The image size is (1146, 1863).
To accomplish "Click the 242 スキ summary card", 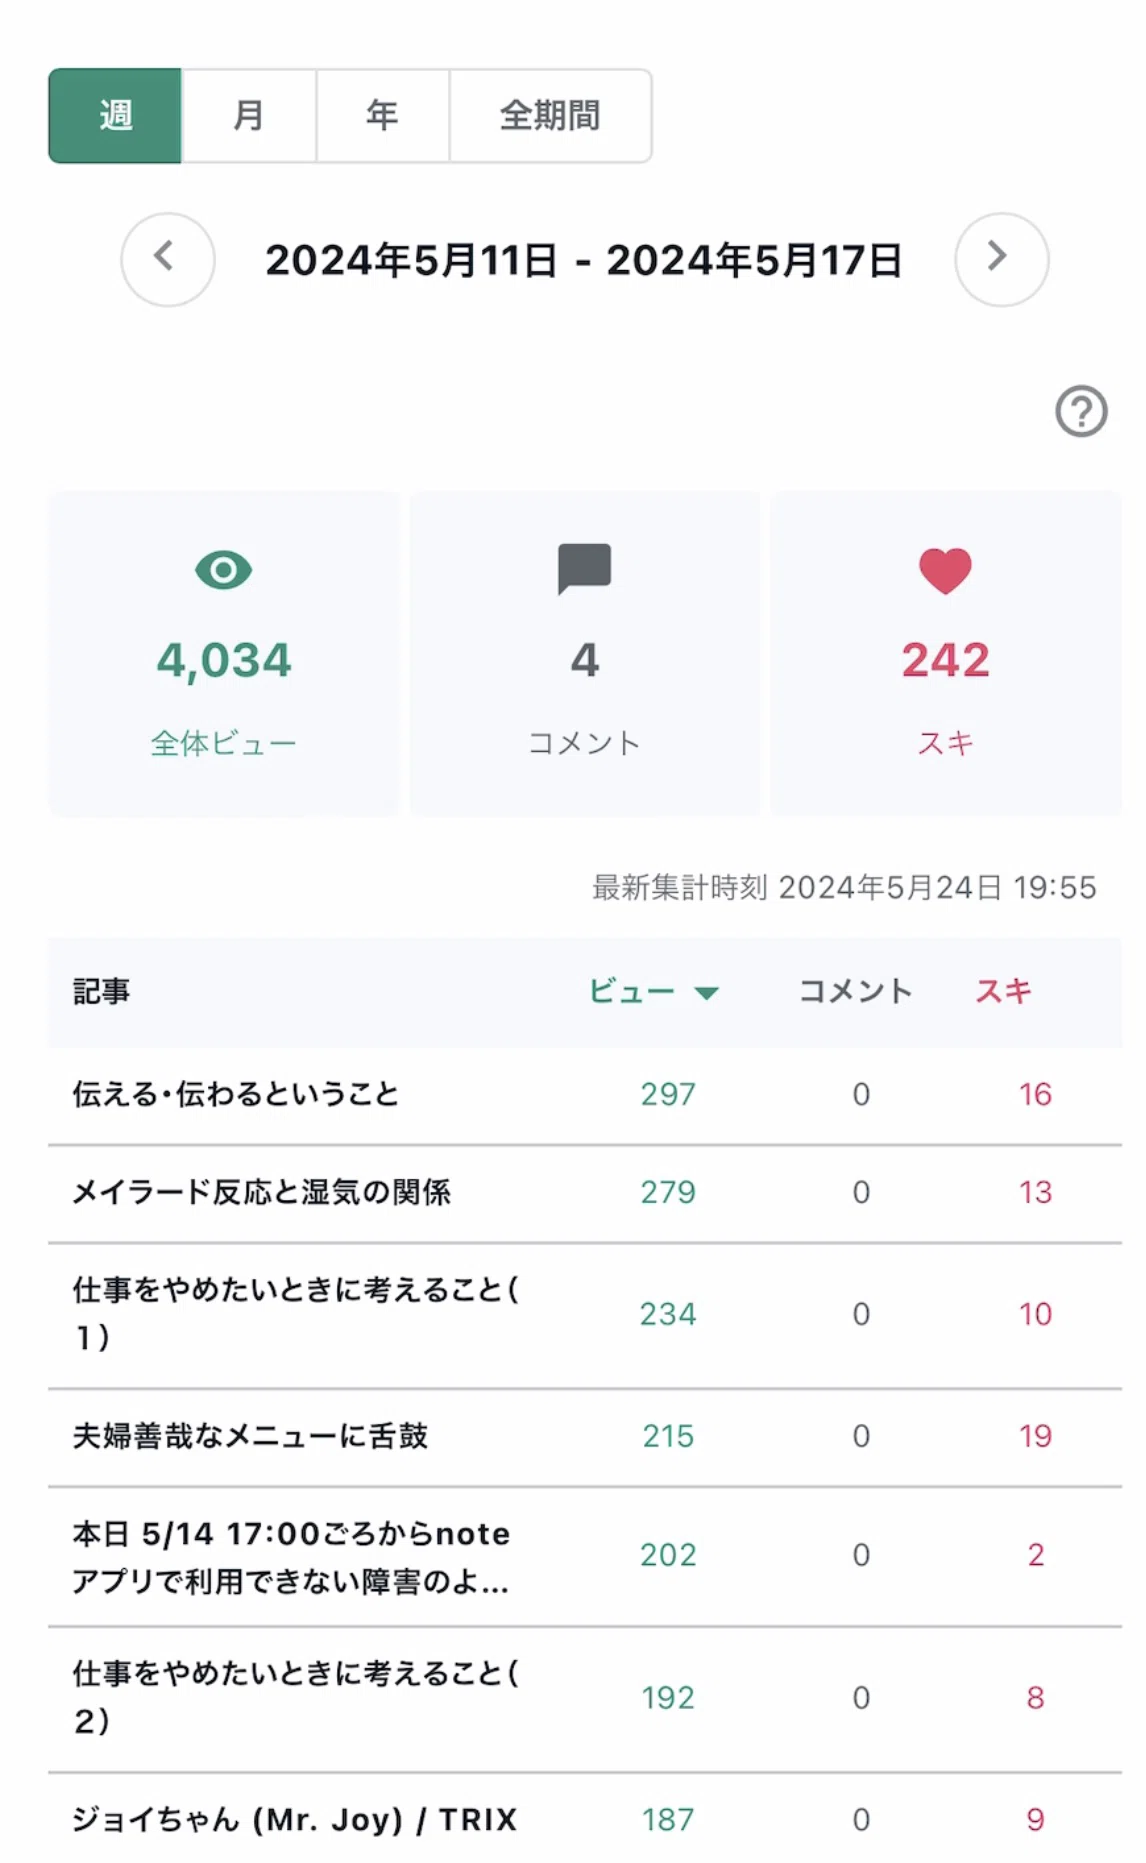I will point(946,653).
